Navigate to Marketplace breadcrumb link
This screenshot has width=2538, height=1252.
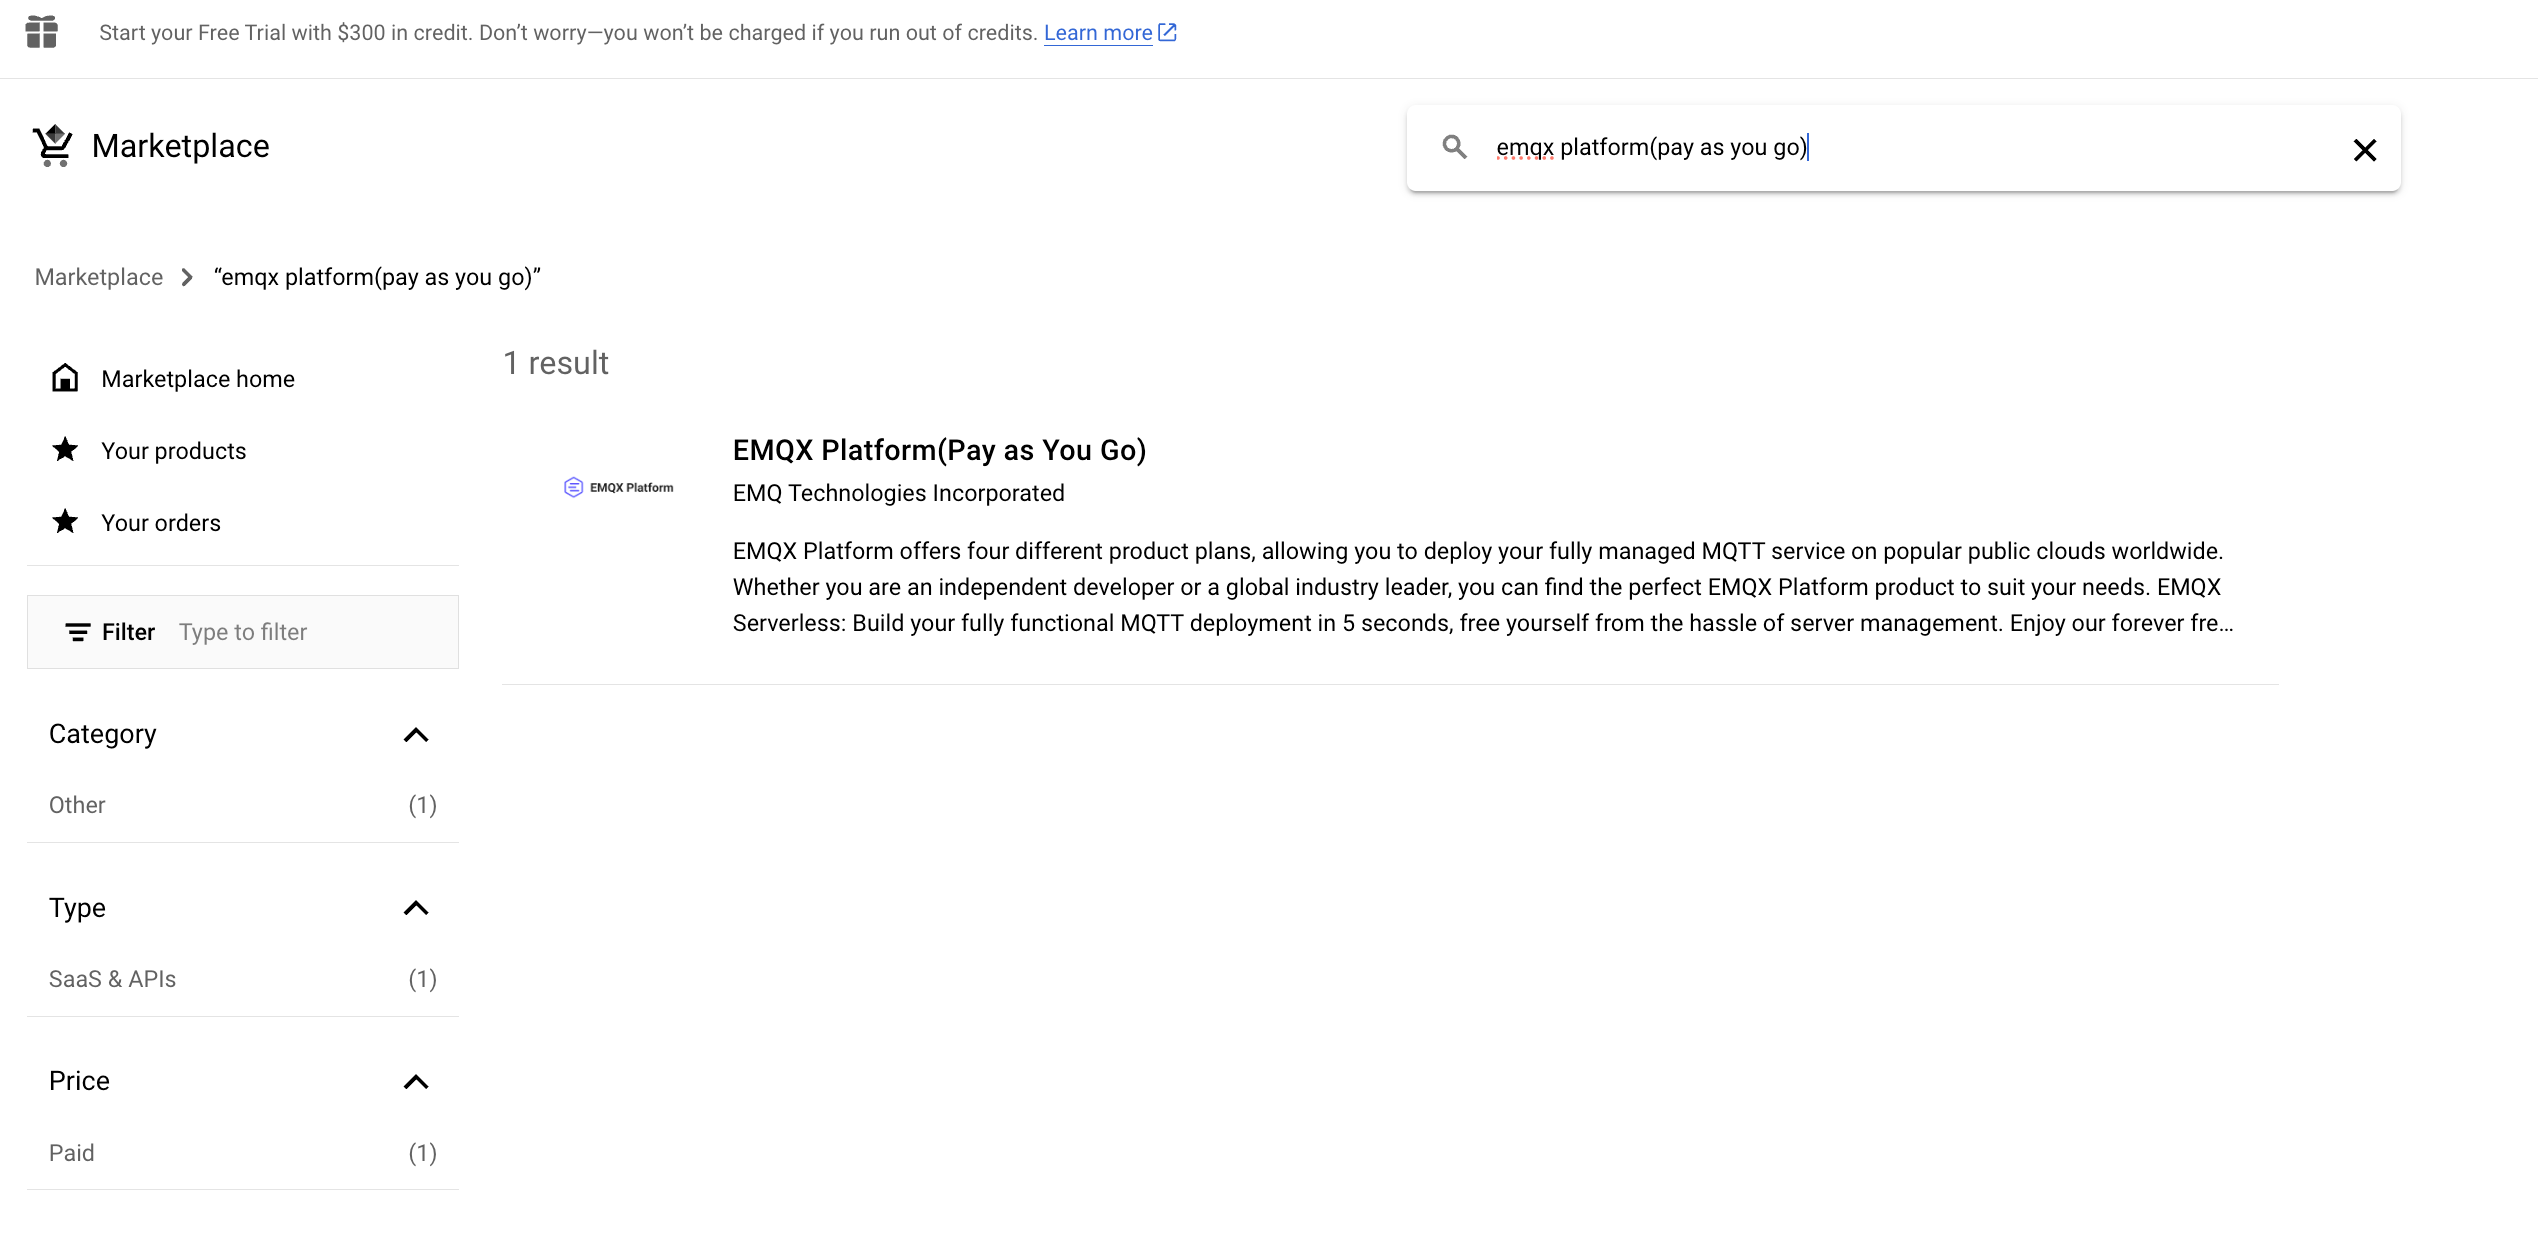99,275
